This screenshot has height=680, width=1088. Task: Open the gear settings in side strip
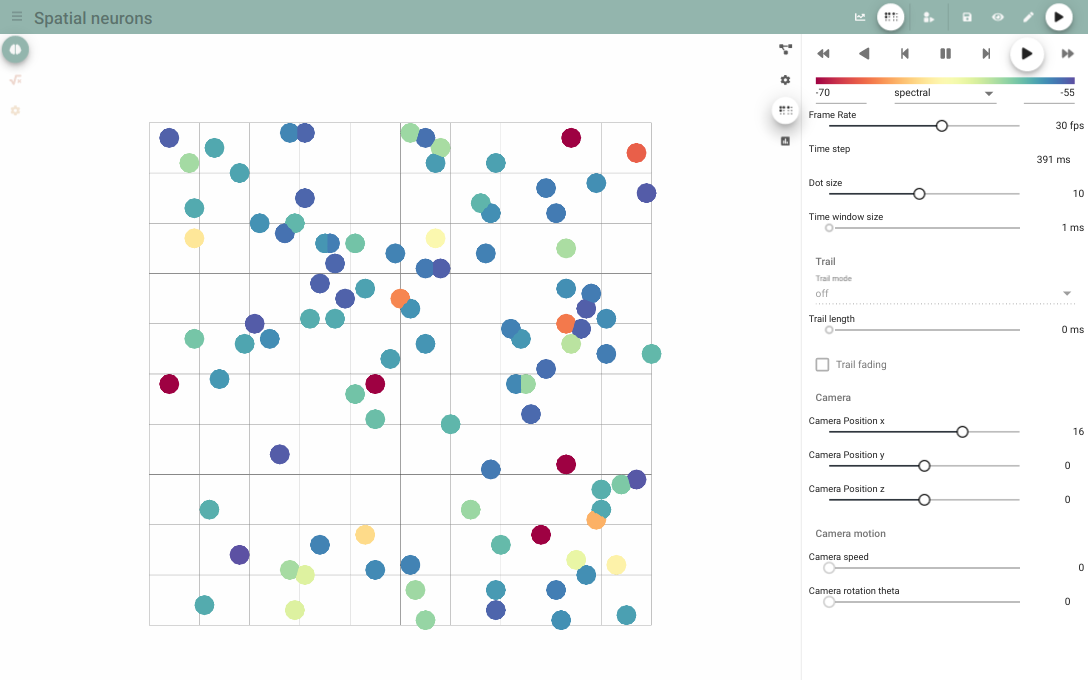(785, 80)
